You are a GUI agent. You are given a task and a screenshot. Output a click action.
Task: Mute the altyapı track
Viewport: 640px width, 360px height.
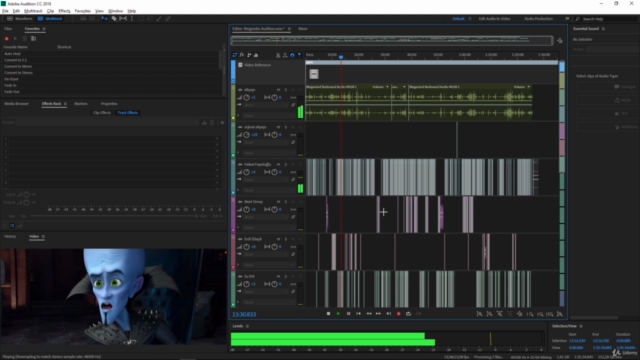tap(278, 90)
